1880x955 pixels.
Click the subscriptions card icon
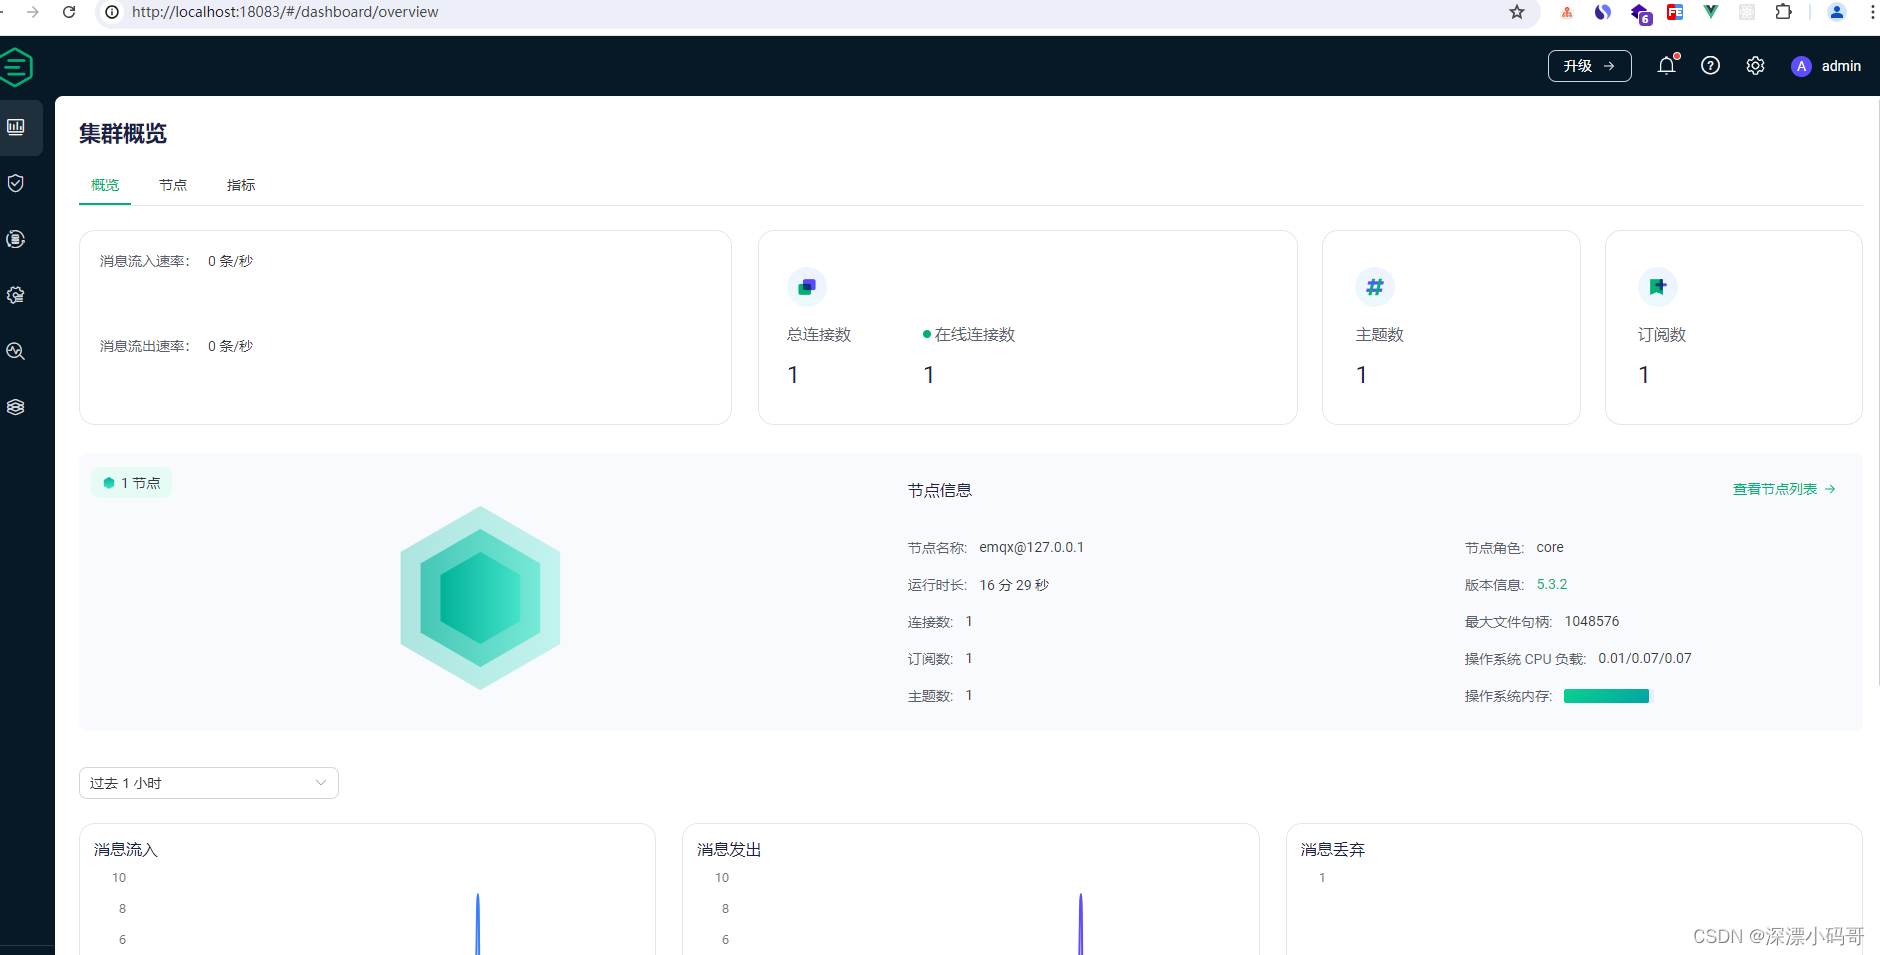point(1658,287)
